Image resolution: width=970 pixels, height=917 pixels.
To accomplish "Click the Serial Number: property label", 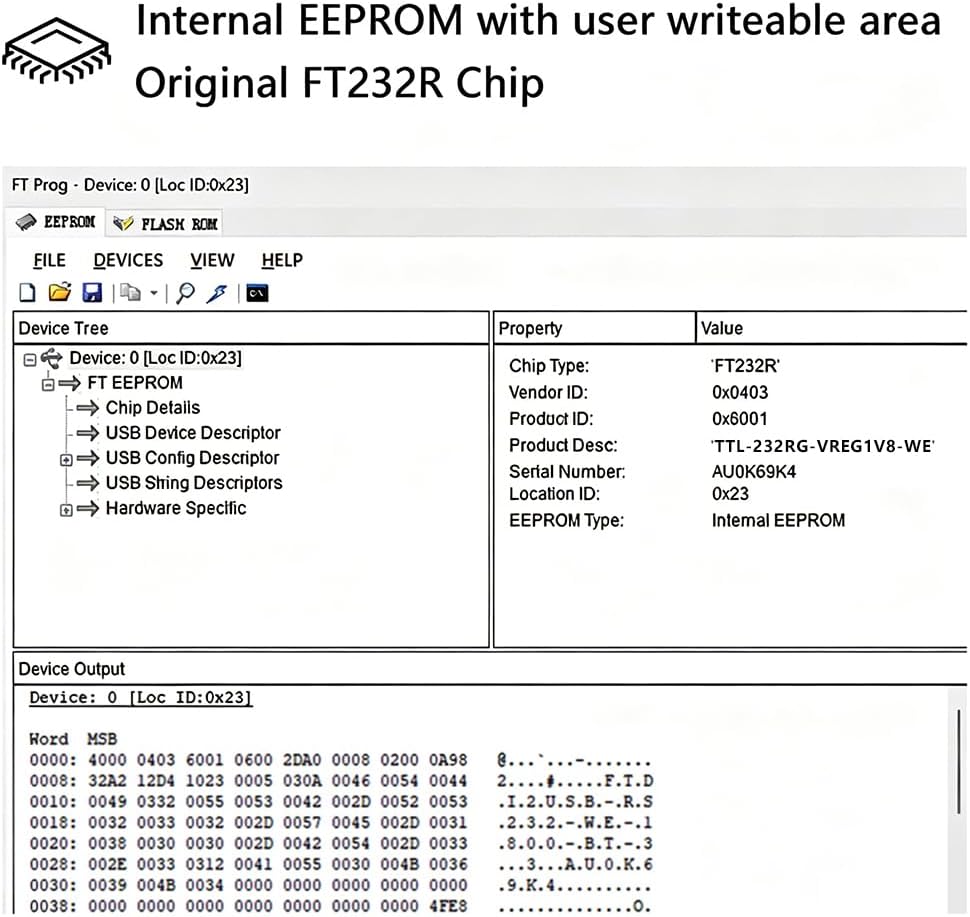I will coord(567,472).
